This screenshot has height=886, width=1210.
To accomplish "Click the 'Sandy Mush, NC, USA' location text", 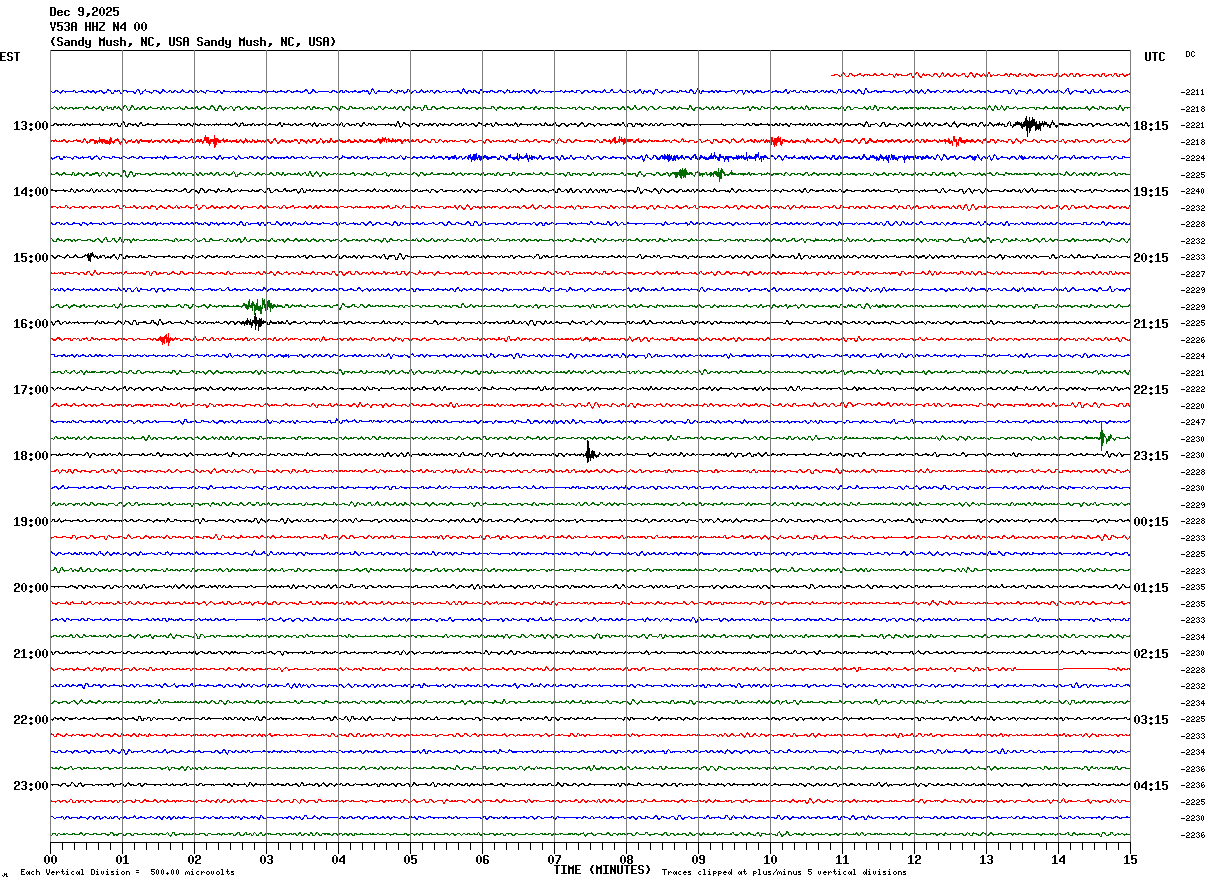I will 192,42.
